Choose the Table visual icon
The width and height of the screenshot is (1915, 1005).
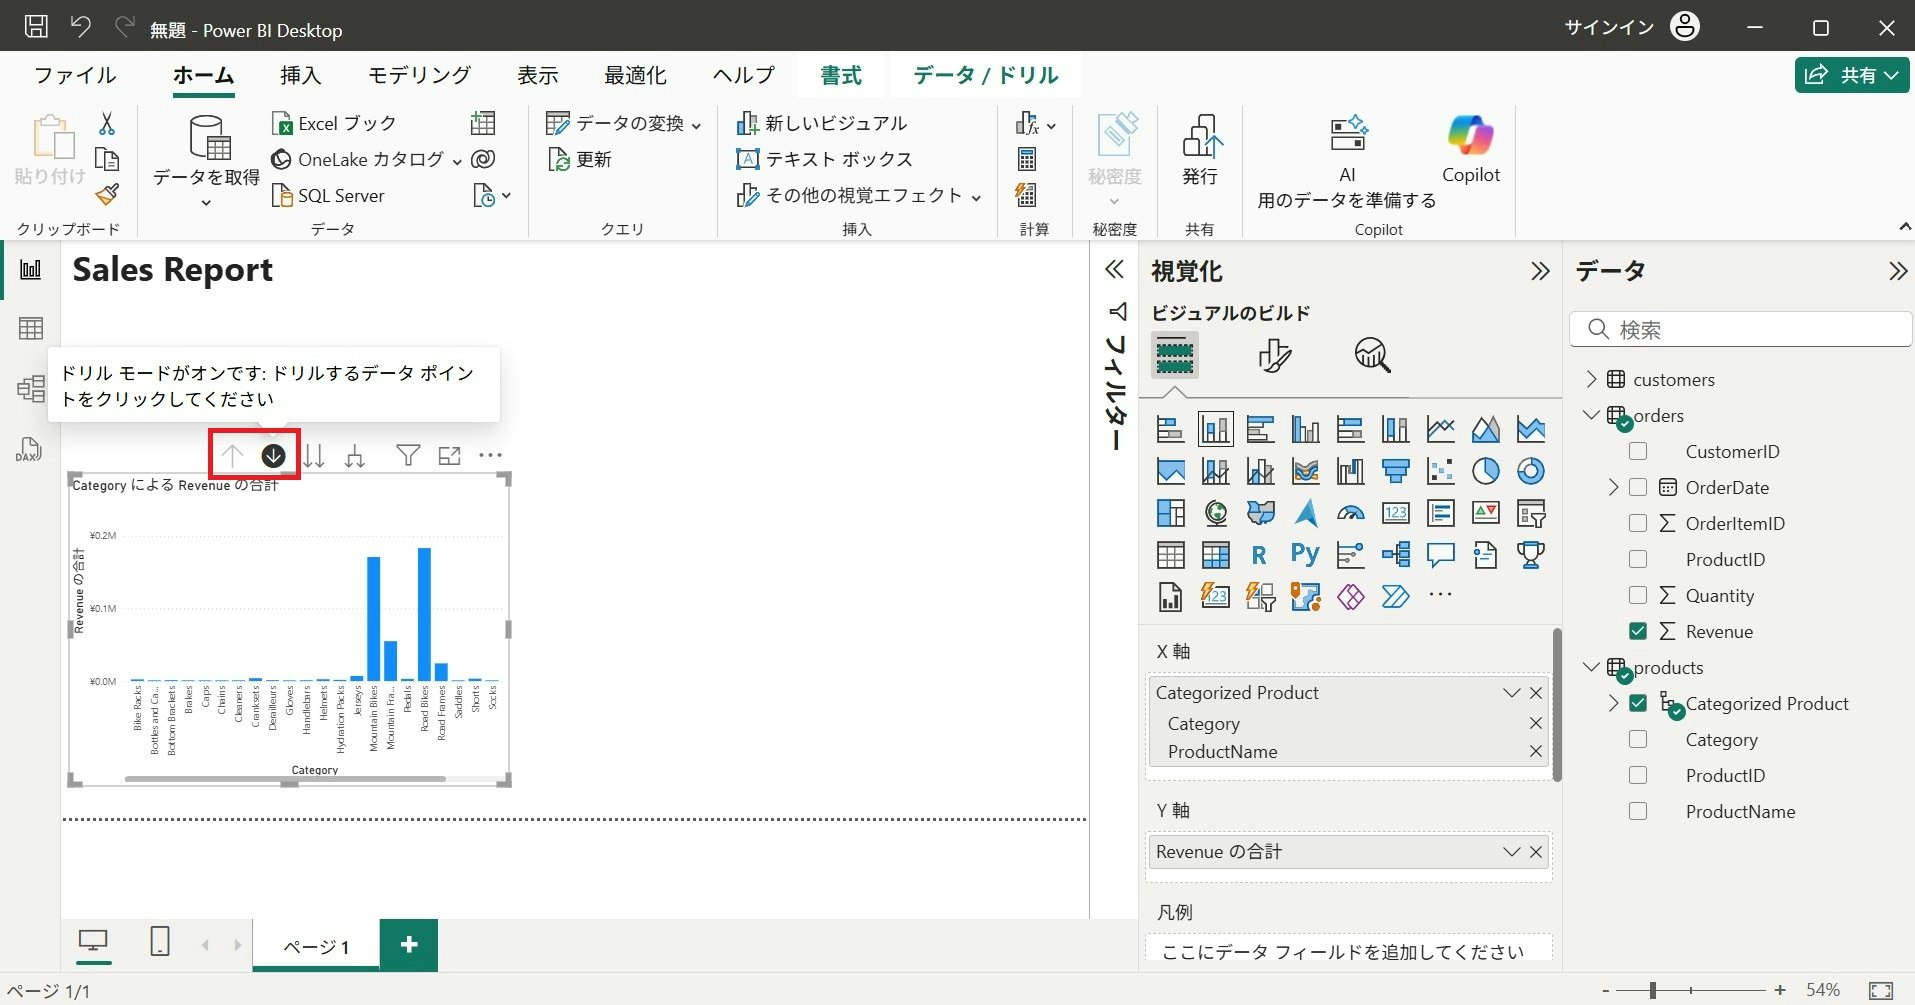[1171, 555]
